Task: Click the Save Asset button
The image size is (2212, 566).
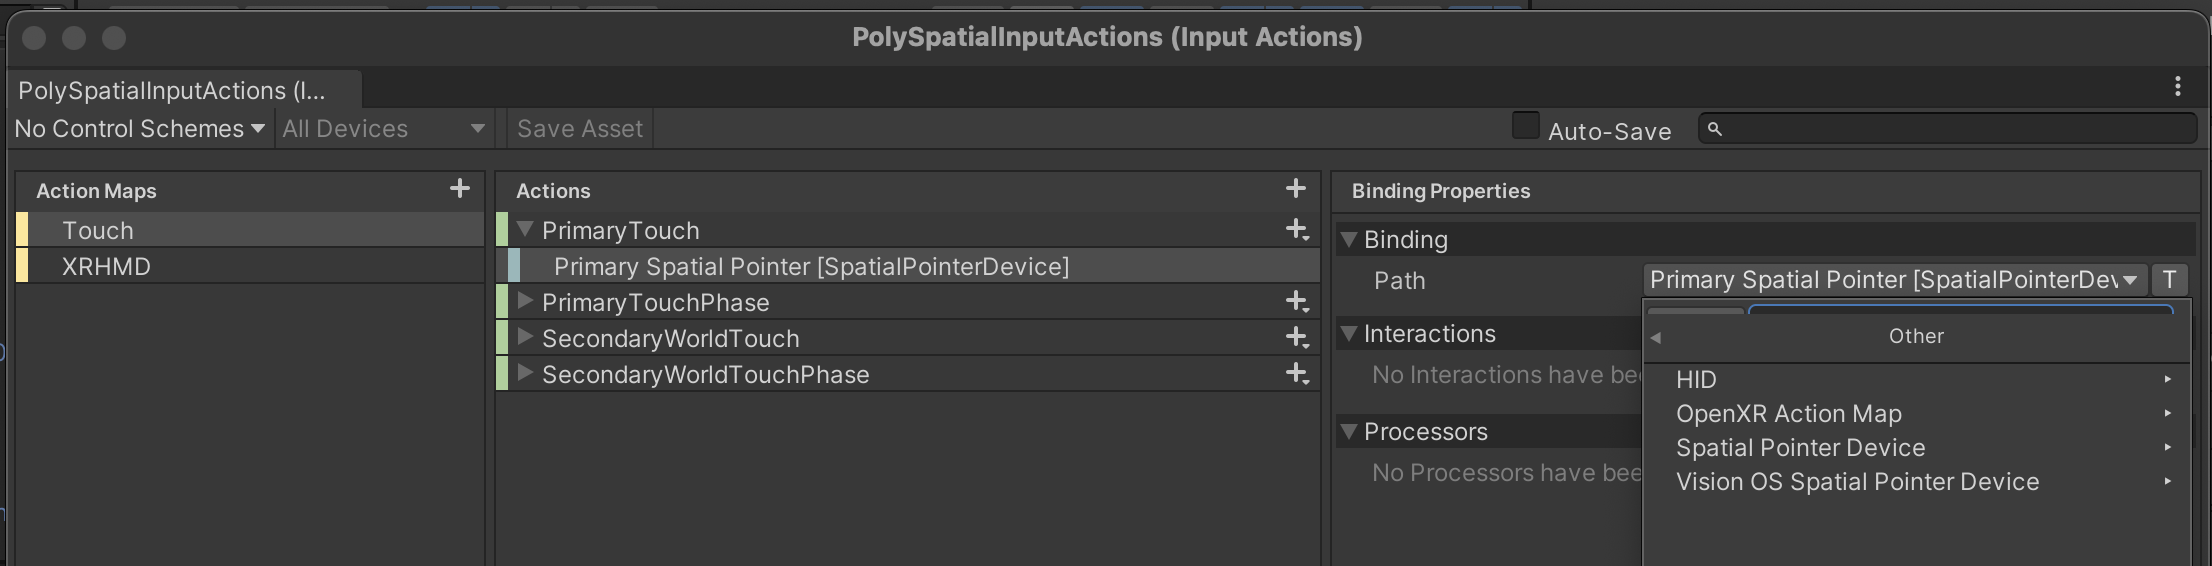Action: (x=580, y=129)
